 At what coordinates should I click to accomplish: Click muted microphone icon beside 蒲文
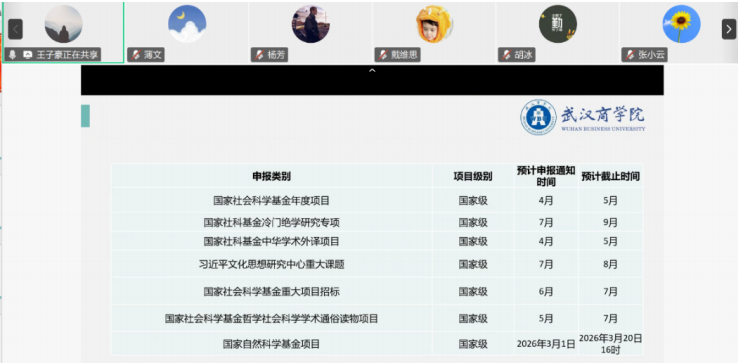[x=136, y=55]
